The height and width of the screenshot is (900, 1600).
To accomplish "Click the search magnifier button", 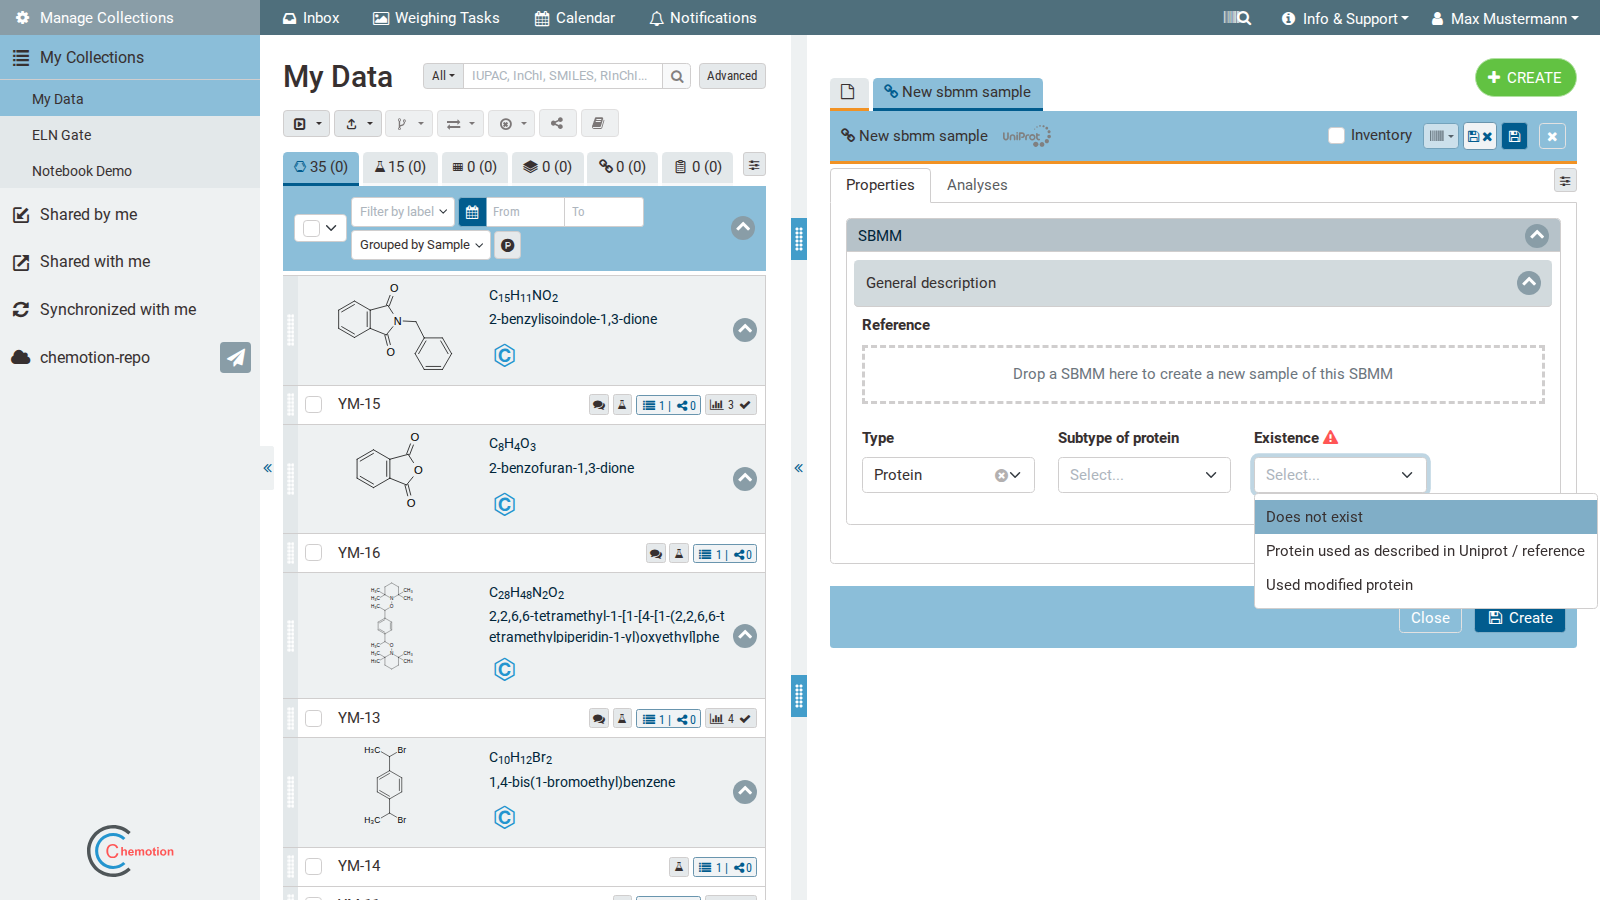I will (677, 76).
